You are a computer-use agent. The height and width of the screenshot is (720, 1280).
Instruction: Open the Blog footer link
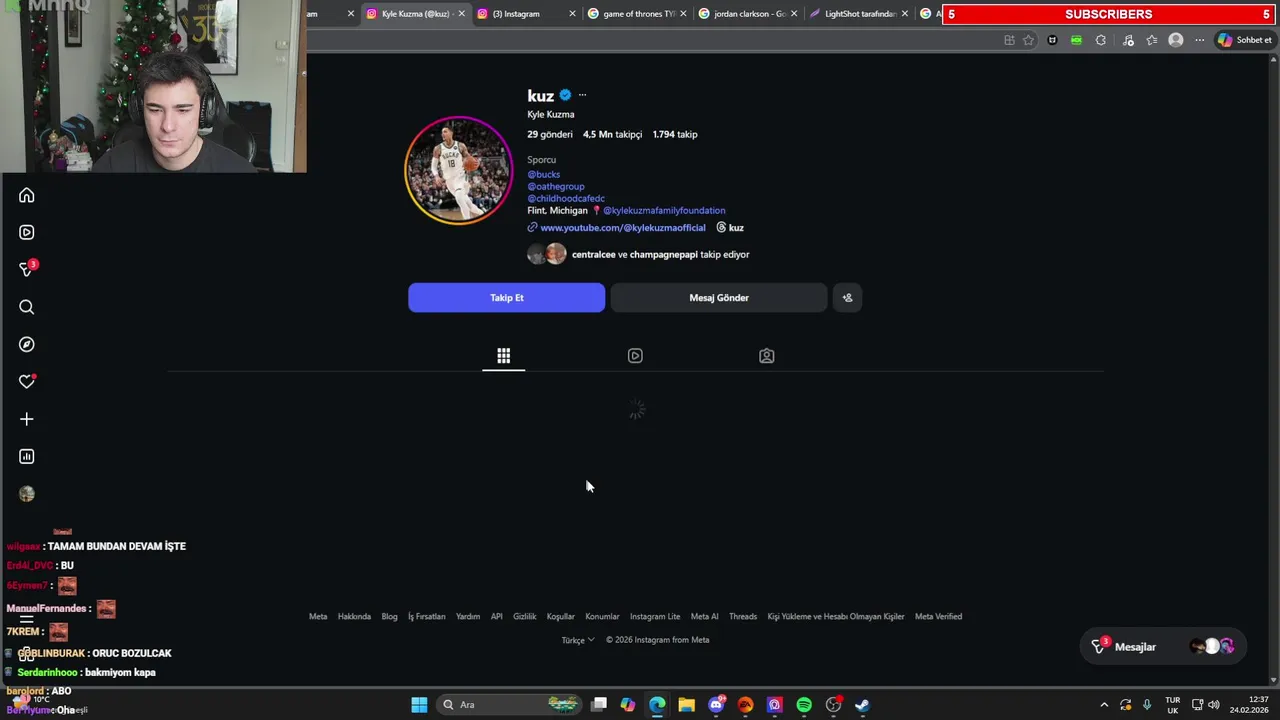[389, 616]
